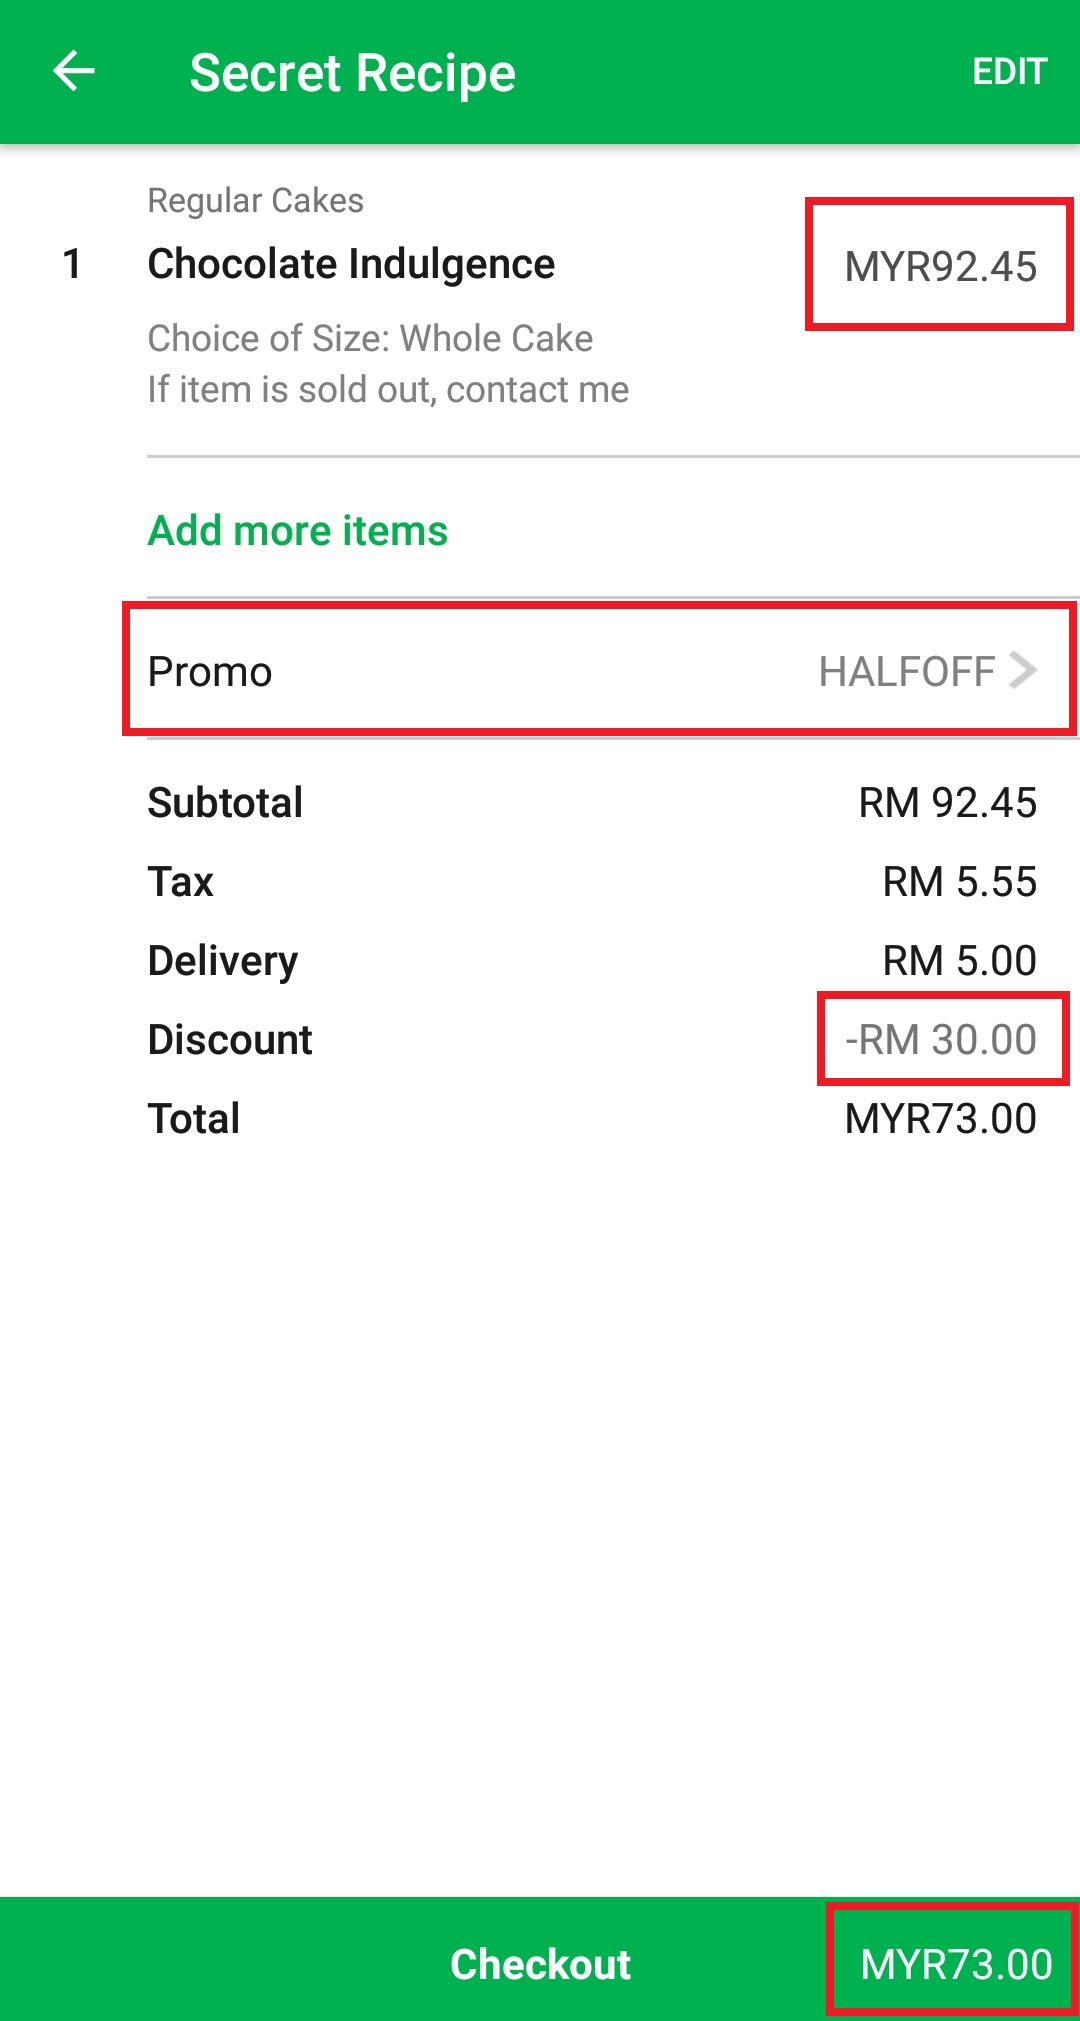
Task: Tap the HALFOFF promo code
Action: pos(906,672)
